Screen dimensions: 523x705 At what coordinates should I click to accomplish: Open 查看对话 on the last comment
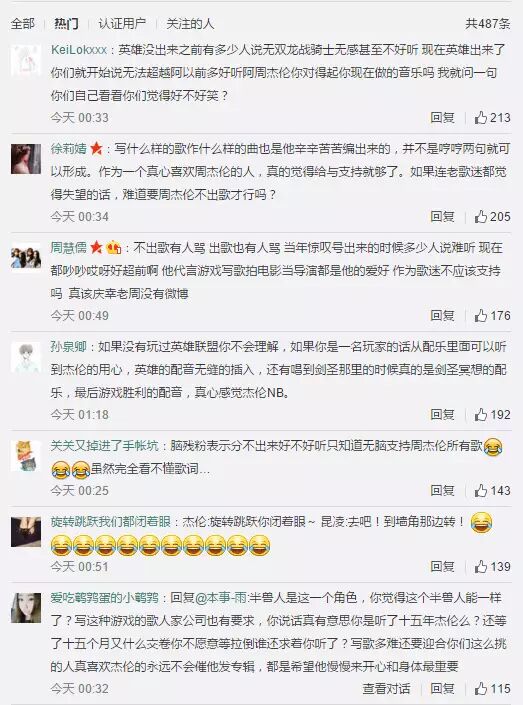click(386, 688)
